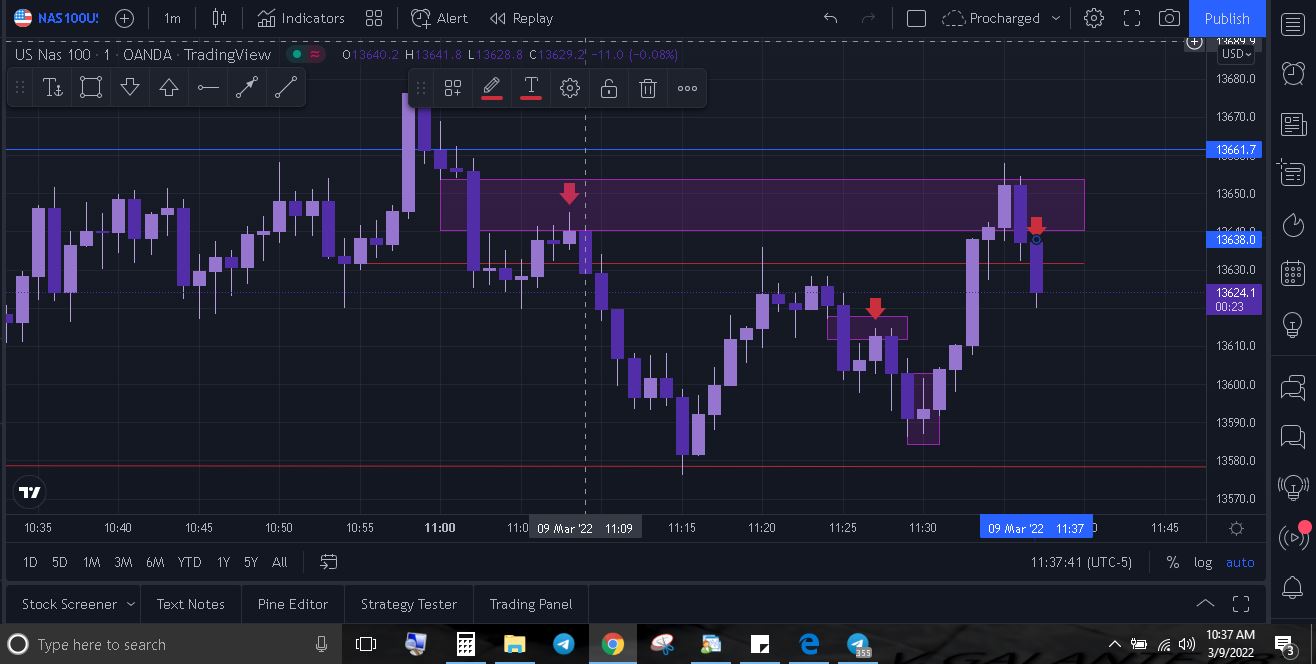Click the Publish button
The height and width of the screenshot is (664, 1316).
(x=1227, y=18)
